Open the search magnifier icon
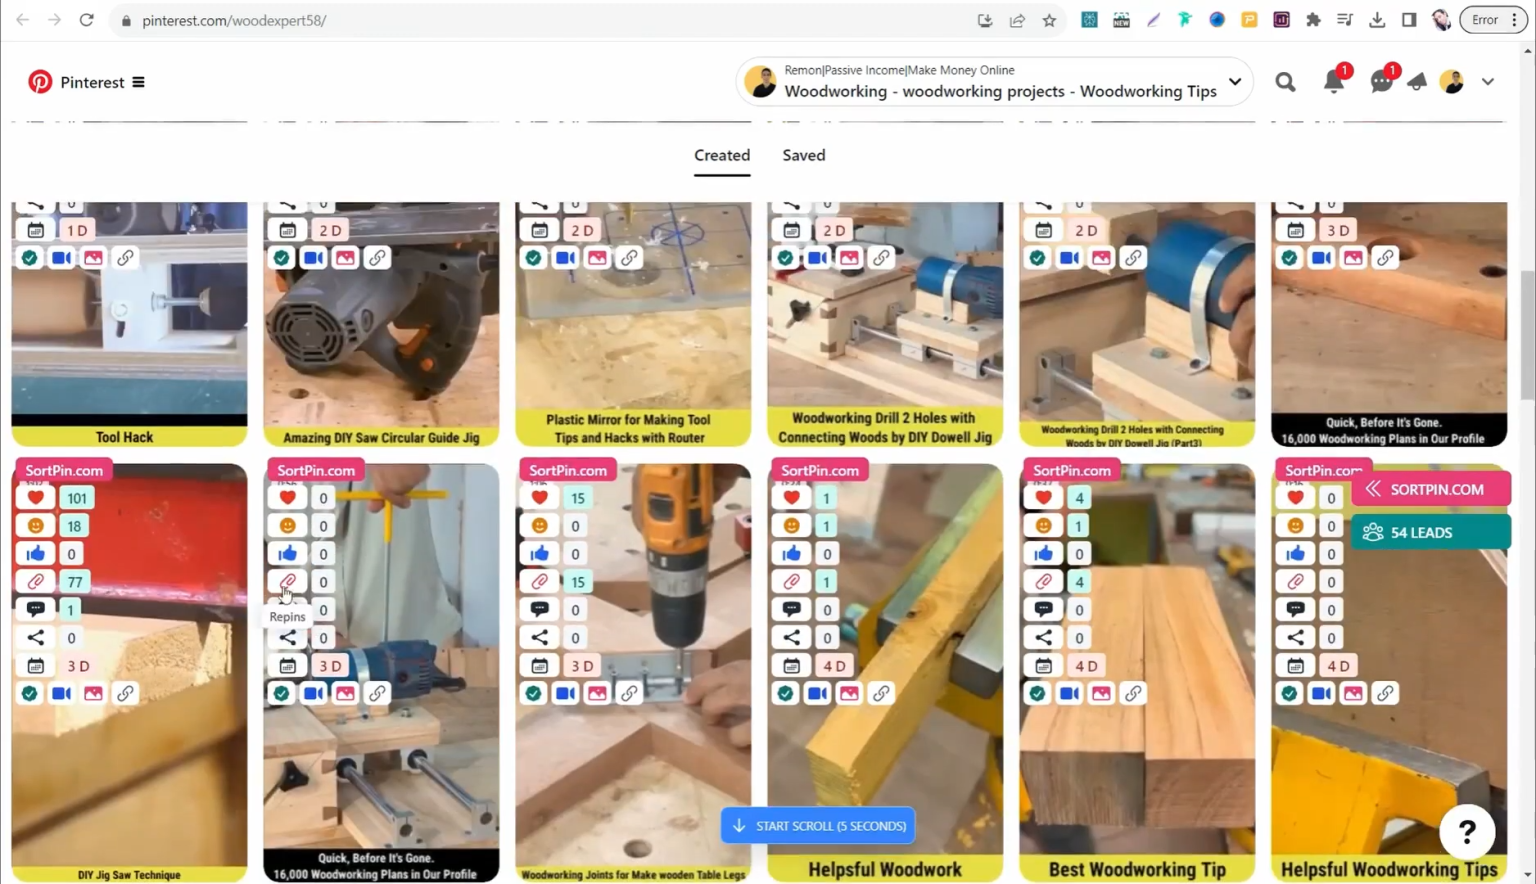This screenshot has width=1536, height=884. click(x=1285, y=83)
